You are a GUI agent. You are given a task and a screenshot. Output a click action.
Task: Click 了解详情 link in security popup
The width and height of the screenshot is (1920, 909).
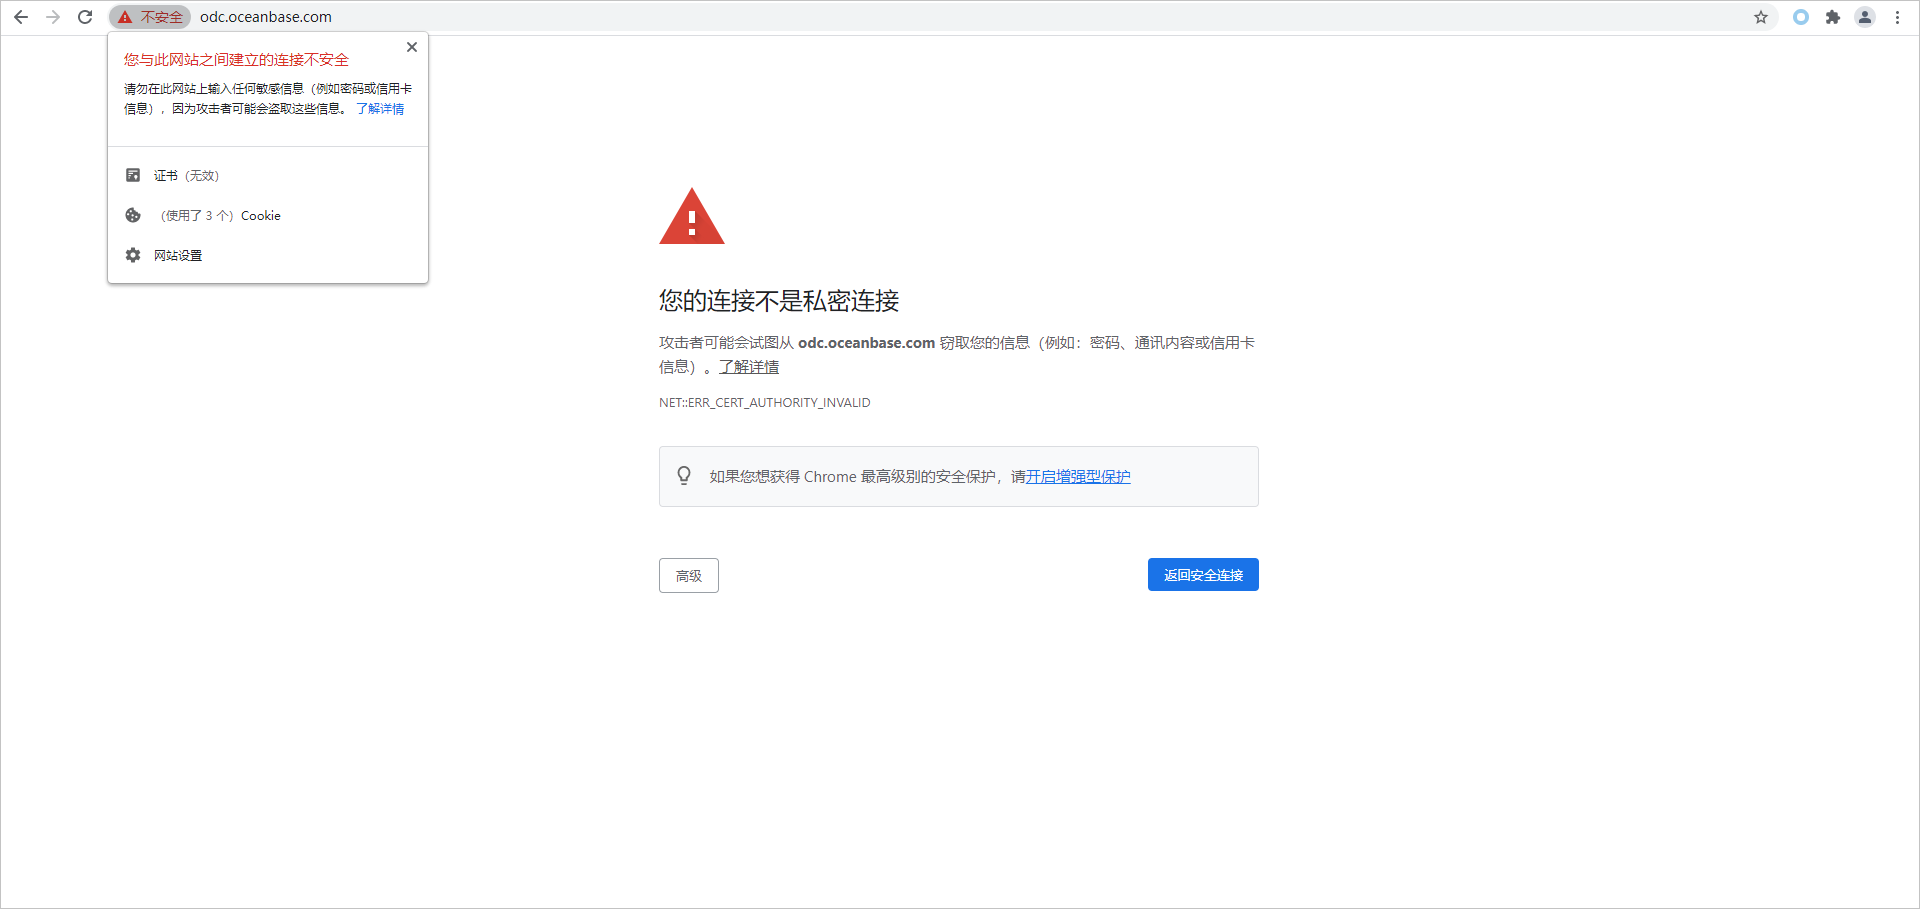tap(380, 109)
